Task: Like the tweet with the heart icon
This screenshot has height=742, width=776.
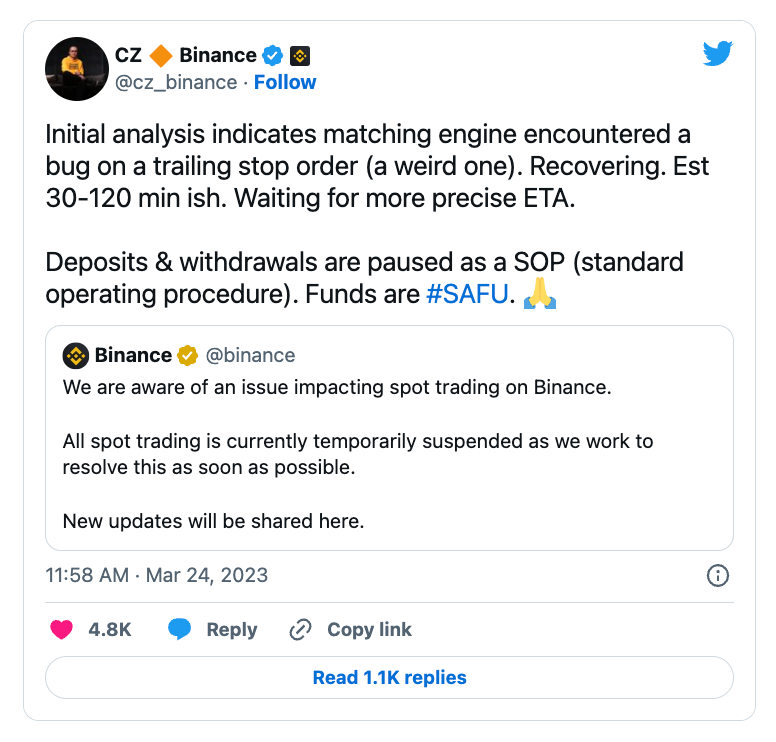Action: click(x=62, y=629)
